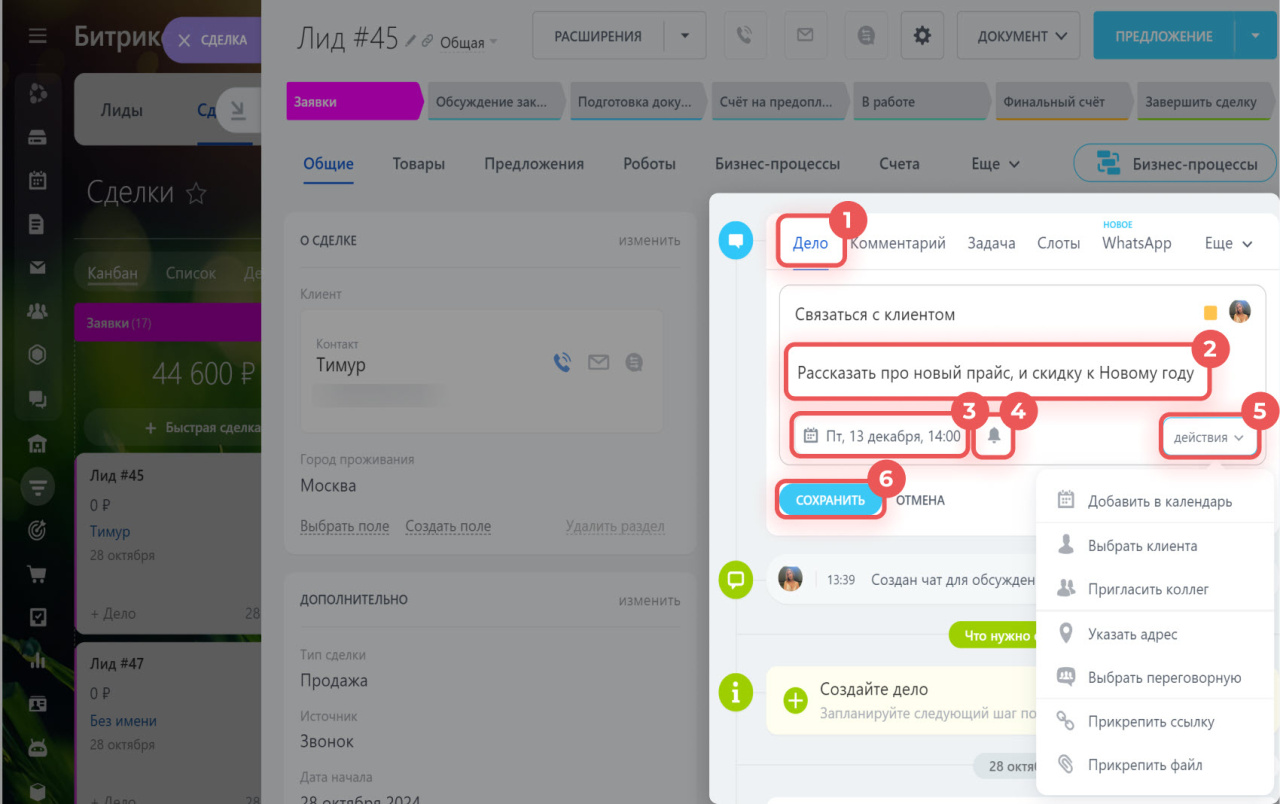The image size is (1280, 804).
Task: Switch to the Товары tab
Action: tap(419, 164)
